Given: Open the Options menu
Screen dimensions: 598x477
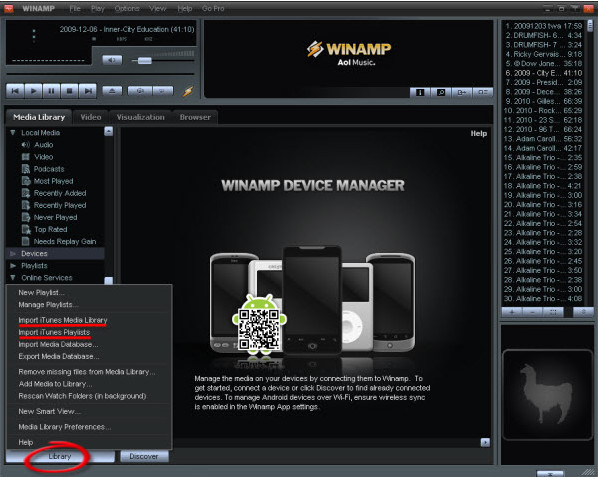Looking at the screenshot, I should tap(127, 8).
